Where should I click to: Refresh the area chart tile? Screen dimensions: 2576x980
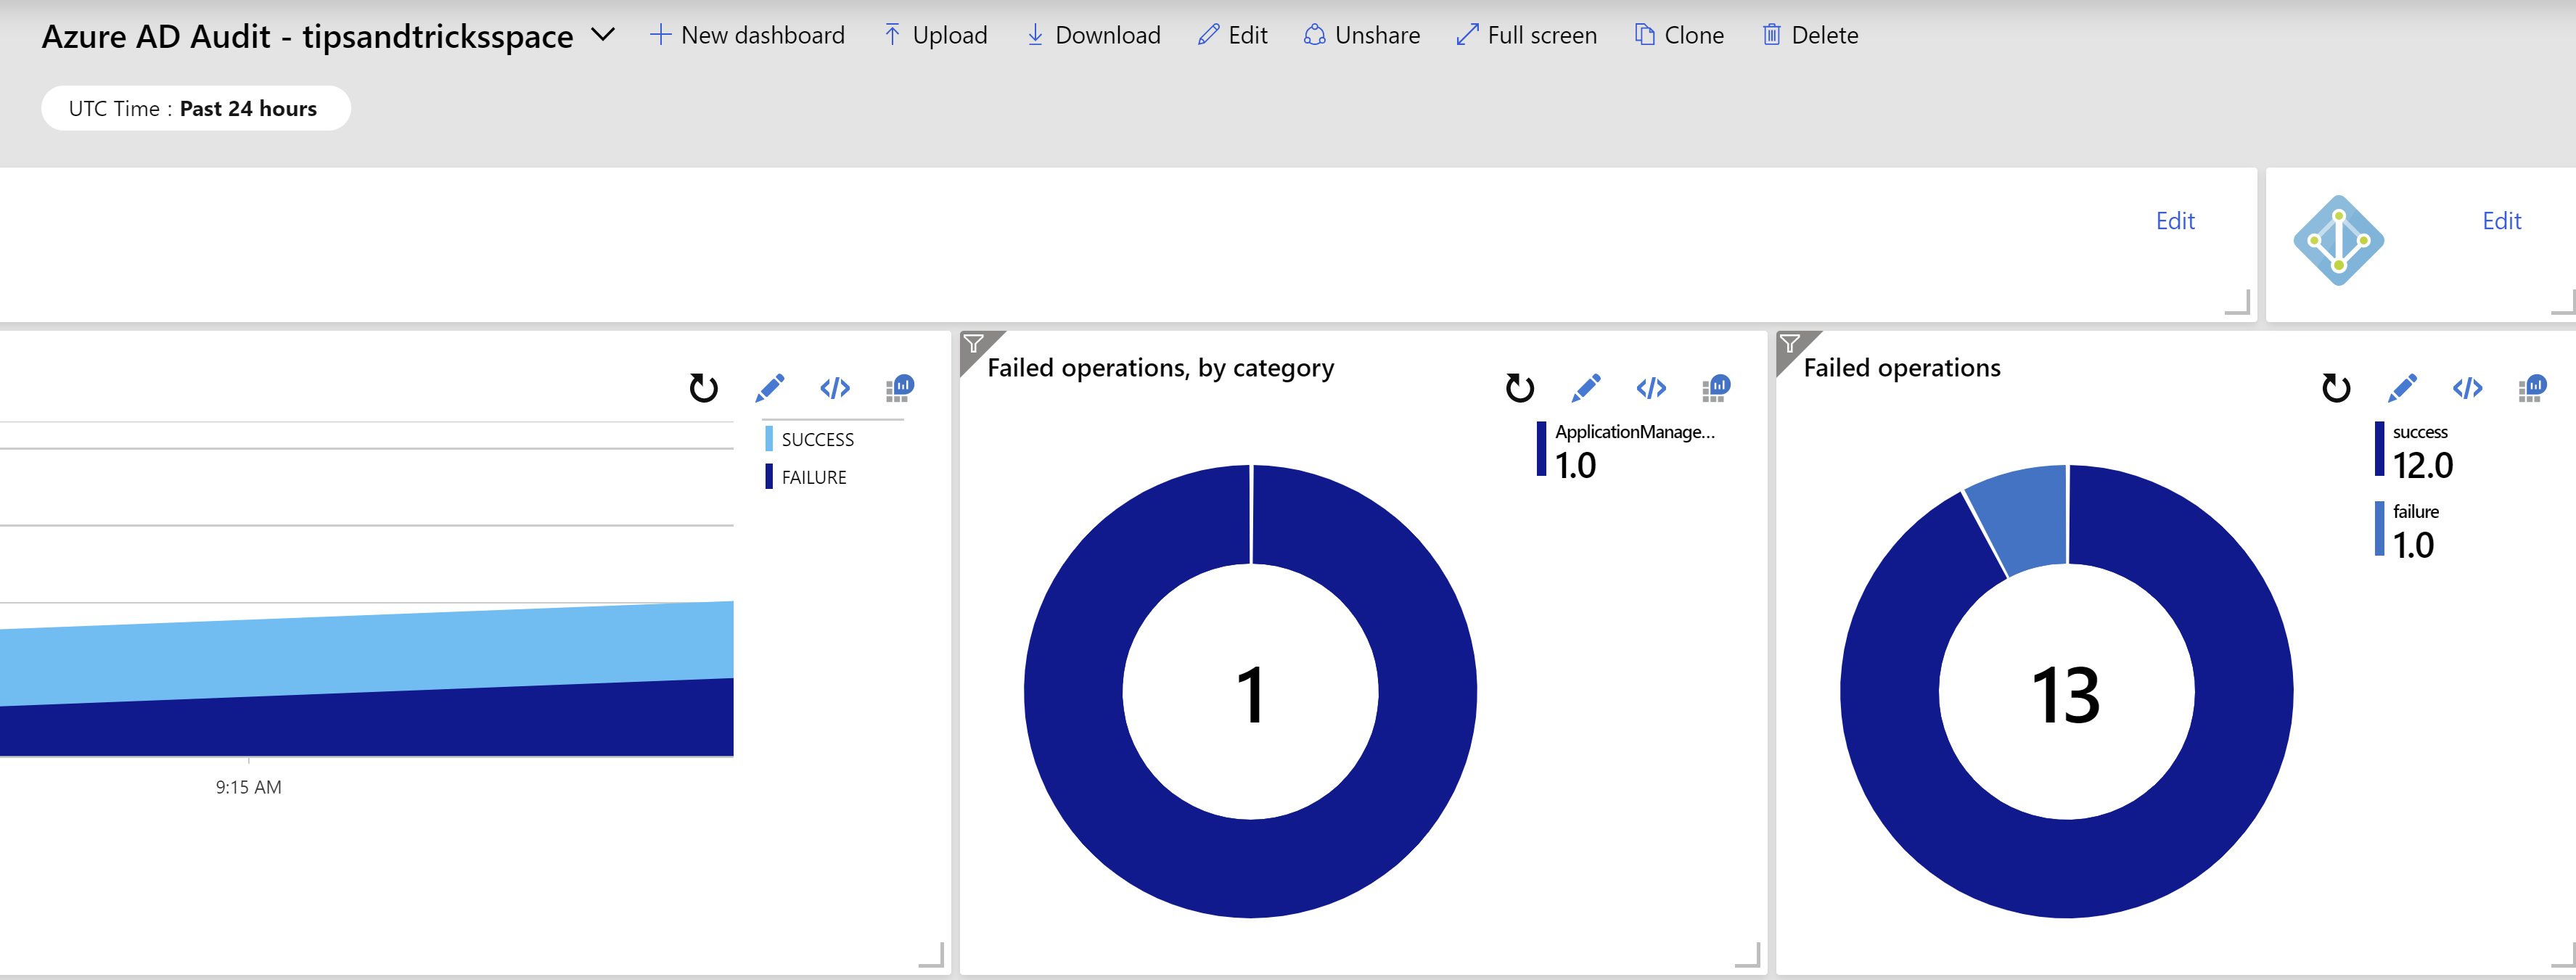(704, 388)
